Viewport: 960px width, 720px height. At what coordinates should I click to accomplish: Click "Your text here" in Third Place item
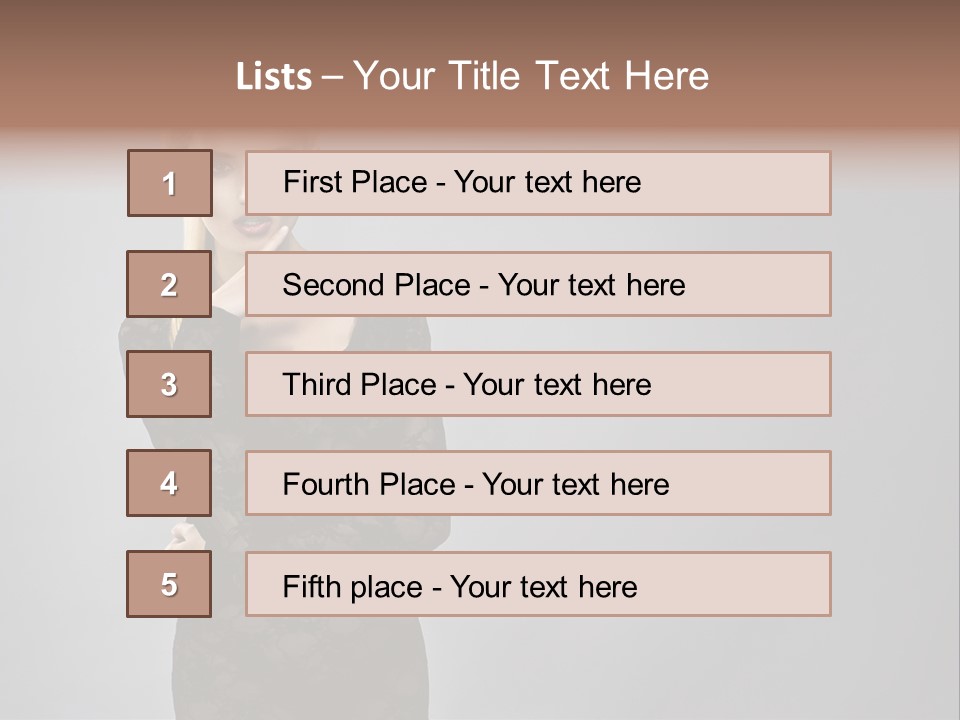558,385
